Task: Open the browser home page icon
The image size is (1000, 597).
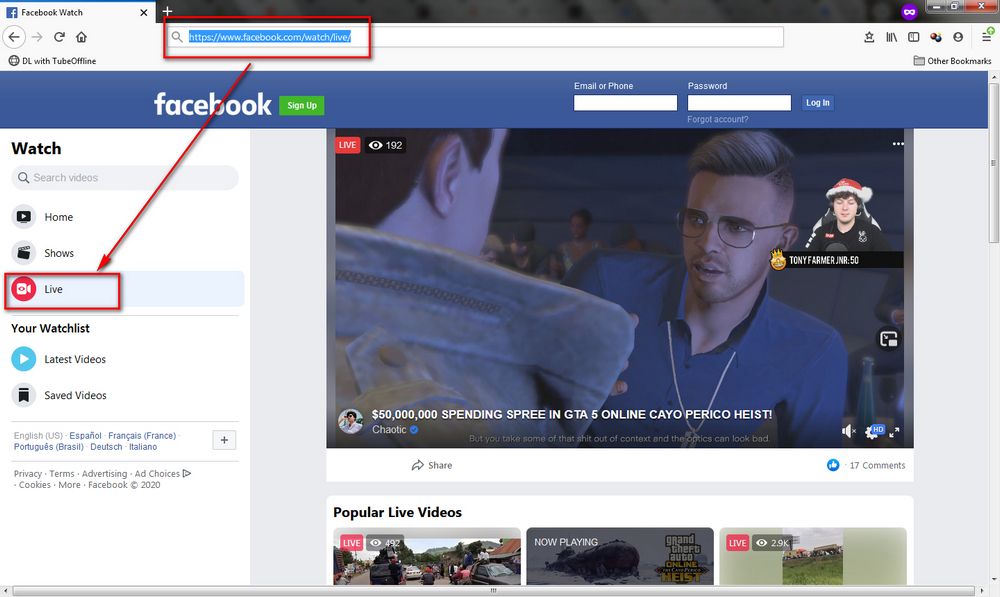Action: coord(81,37)
